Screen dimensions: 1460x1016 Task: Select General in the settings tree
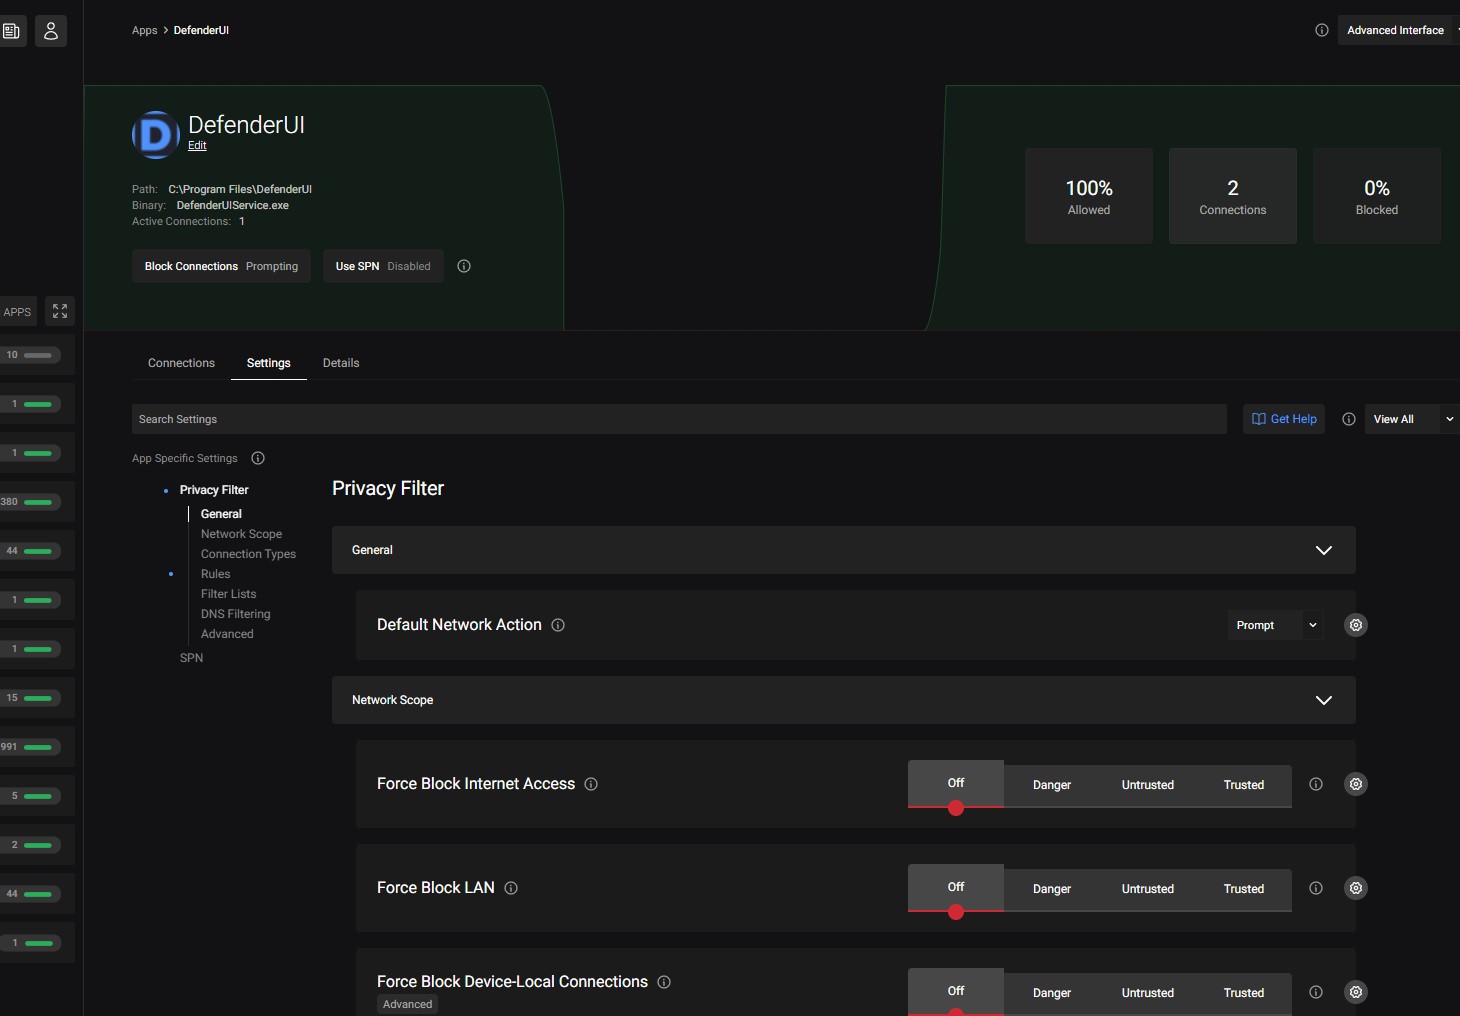coord(221,514)
